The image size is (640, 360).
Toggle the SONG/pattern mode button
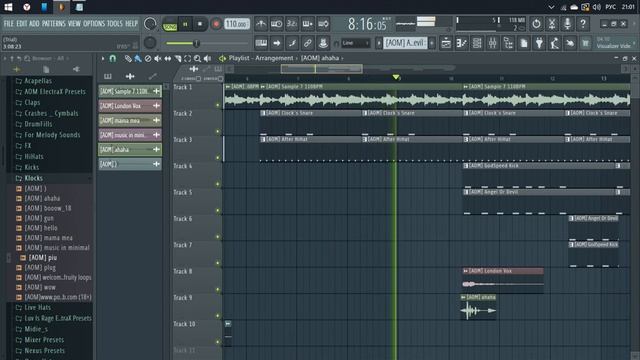(169, 24)
